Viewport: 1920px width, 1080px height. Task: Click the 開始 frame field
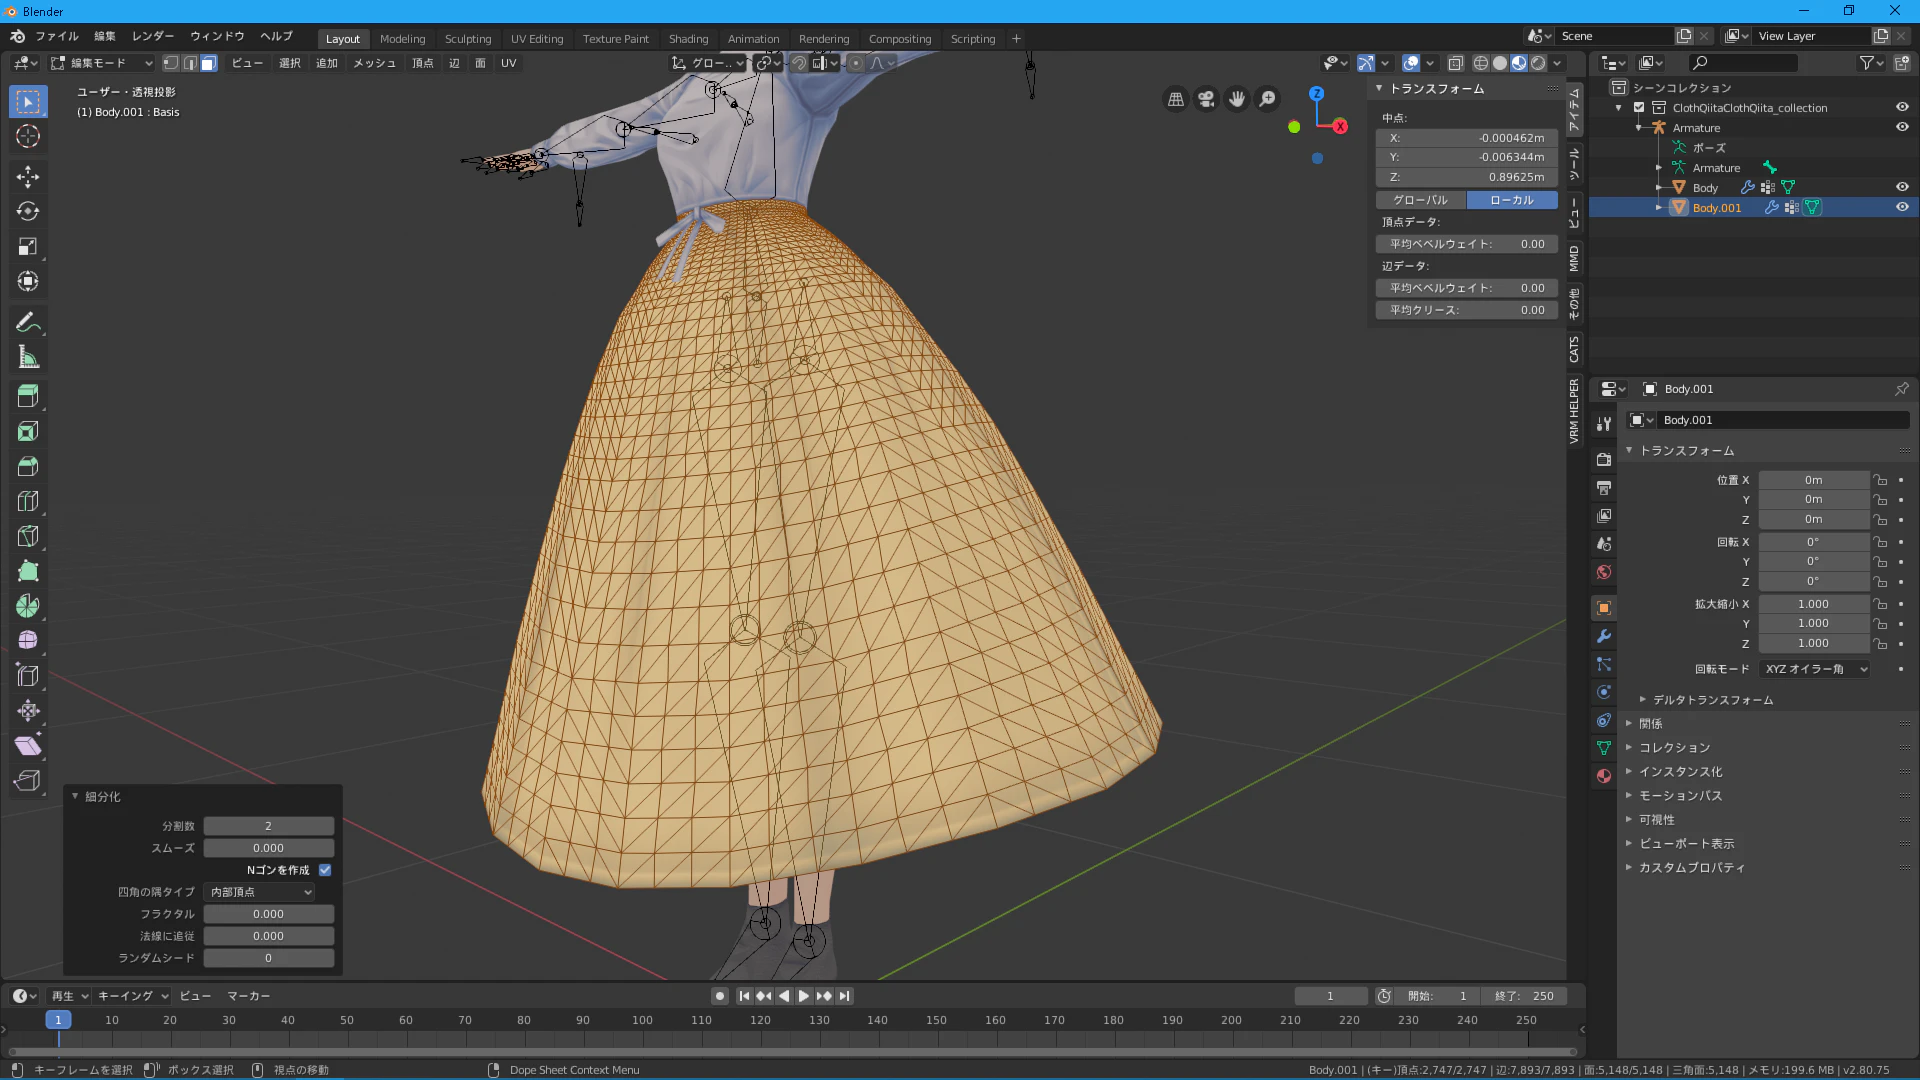1437,996
